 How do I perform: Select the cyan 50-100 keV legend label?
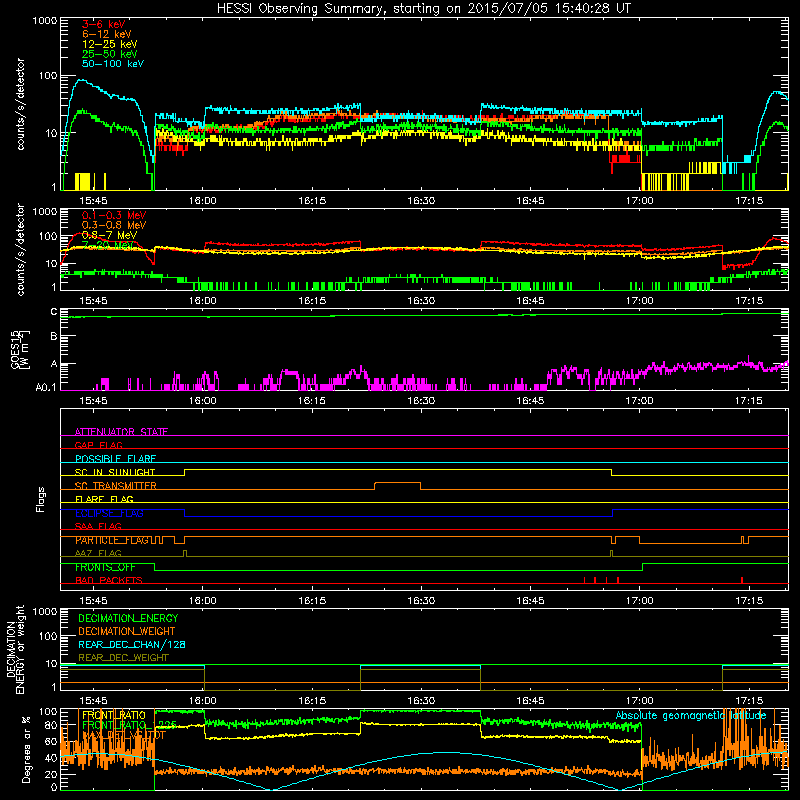click(113, 64)
